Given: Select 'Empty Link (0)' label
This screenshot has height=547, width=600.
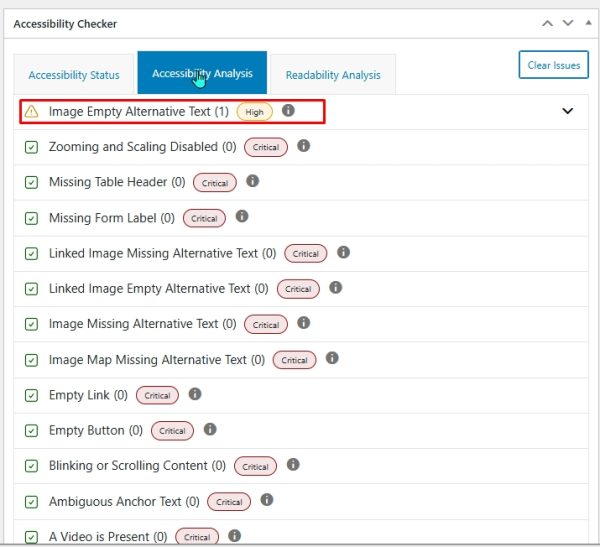Looking at the screenshot, I should point(88,395).
